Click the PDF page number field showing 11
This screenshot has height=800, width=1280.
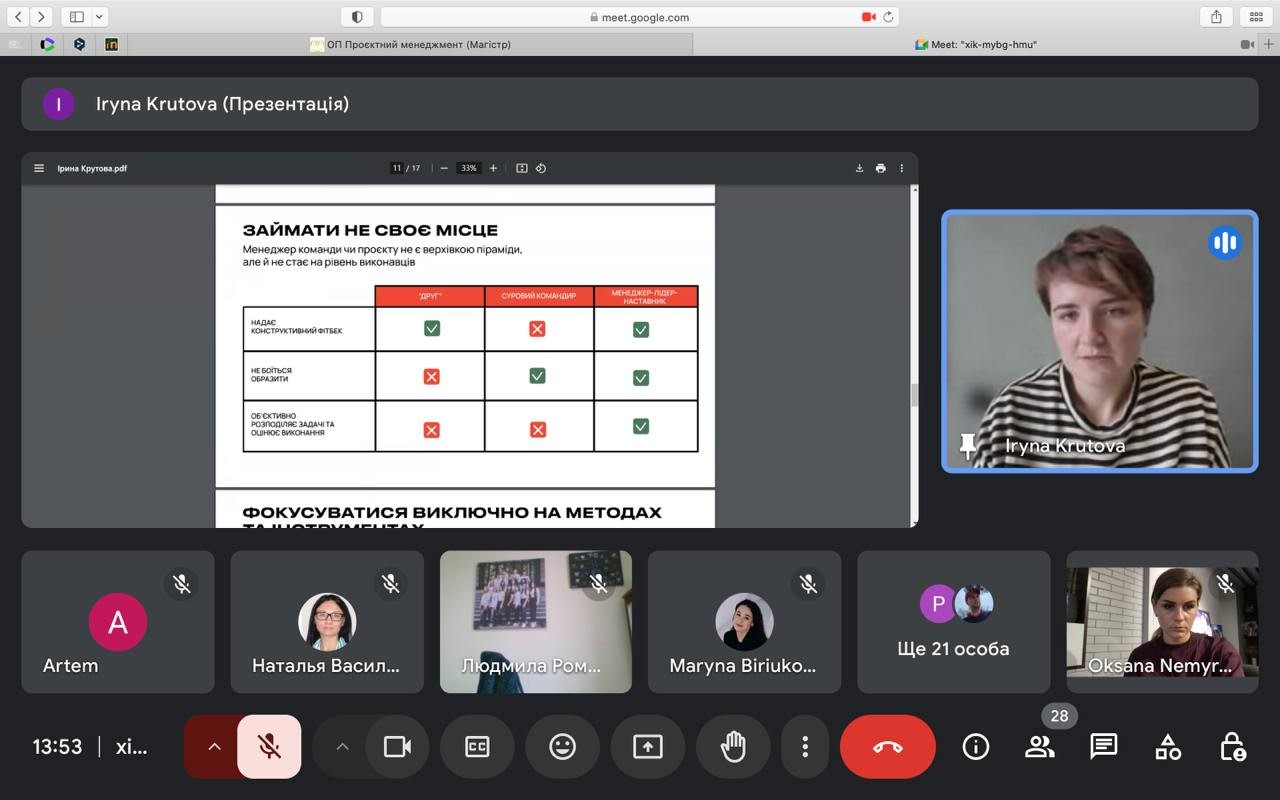pyautogui.click(x=397, y=168)
